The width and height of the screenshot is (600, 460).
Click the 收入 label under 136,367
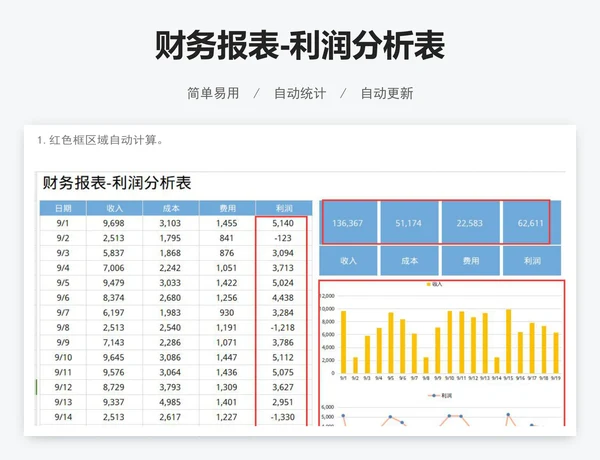(x=348, y=261)
